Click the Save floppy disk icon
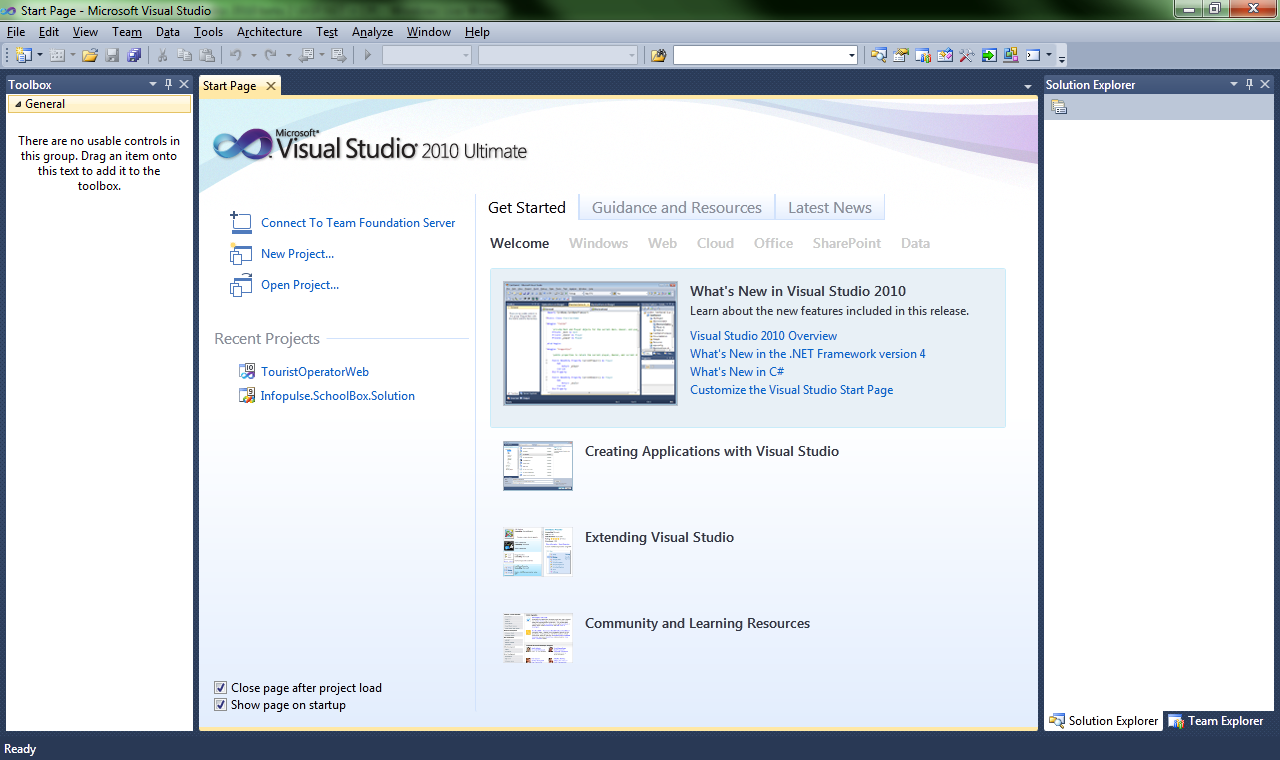1280x760 pixels. point(112,55)
